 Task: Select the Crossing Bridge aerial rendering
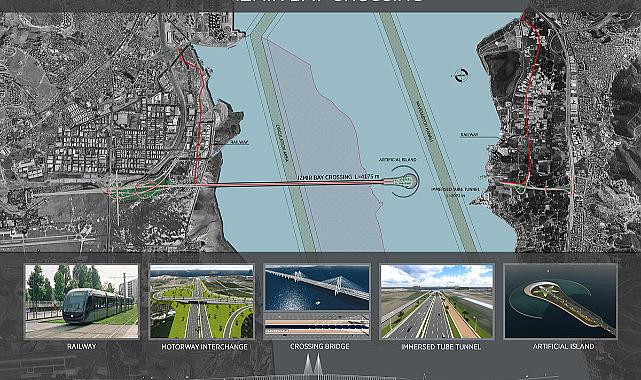pyautogui.click(x=317, y=288)
